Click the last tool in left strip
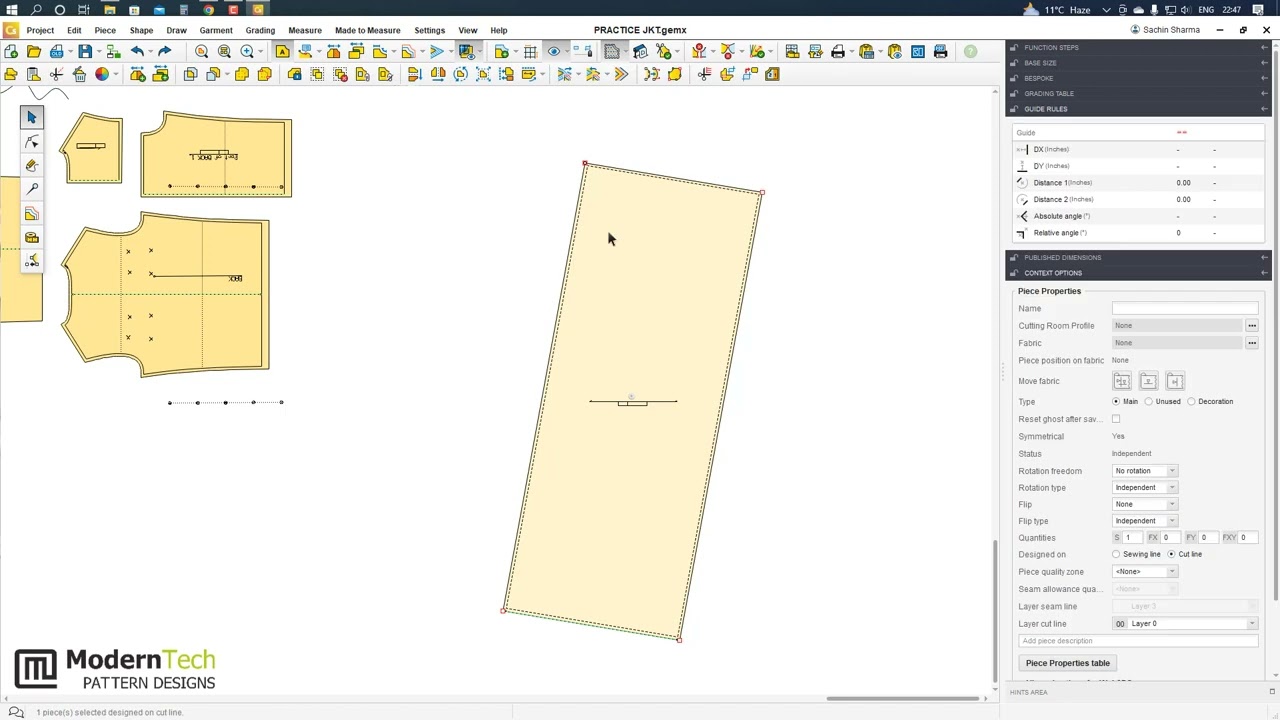1280x720 pixels. 31,261
